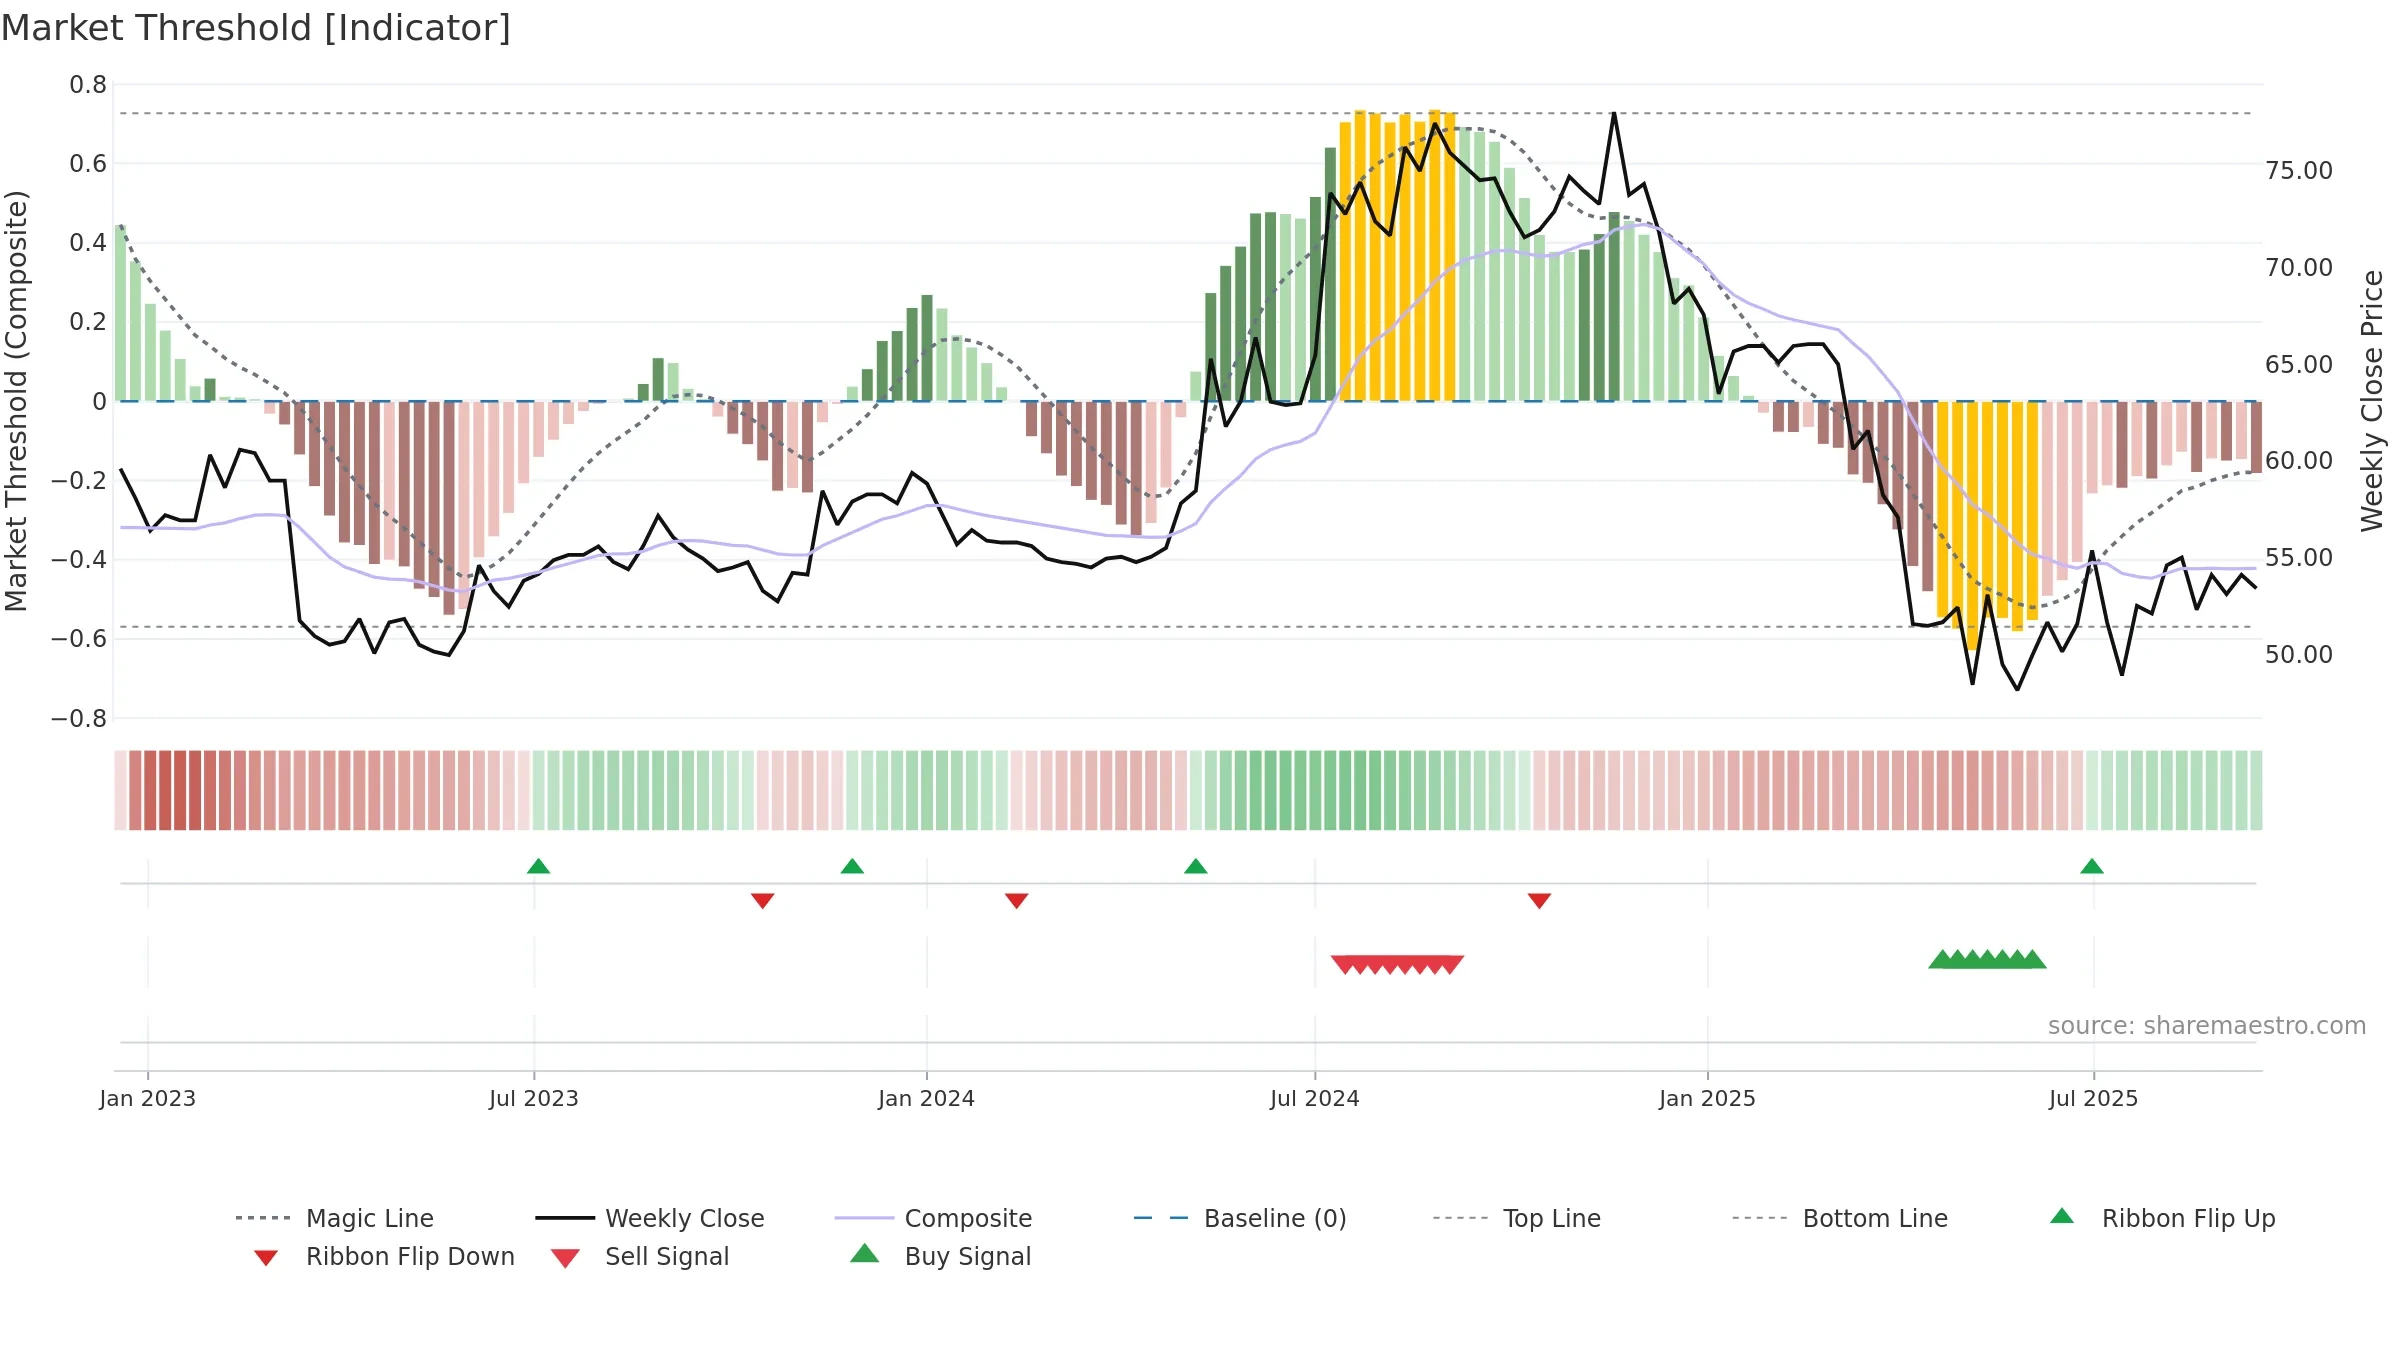Click the Jan 2025 x-axis label
This screenshot has width=2400, height=1350.
click(x=1708, y=1098)
